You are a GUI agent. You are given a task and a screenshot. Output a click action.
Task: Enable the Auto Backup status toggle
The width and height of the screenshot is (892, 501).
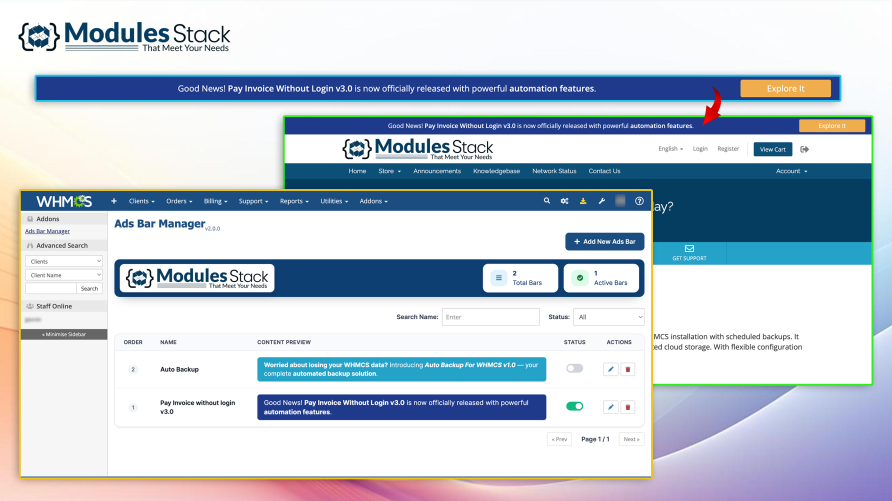575,368
